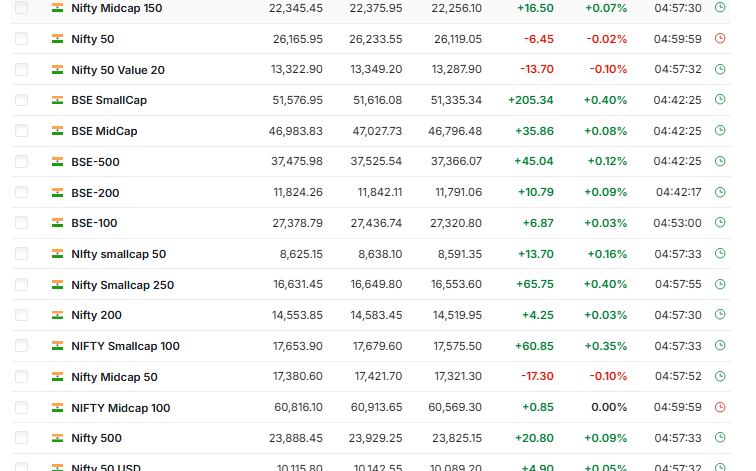Click the India flag icon beside Nifty Smallcap 250
756x471 pixels.
[57, 285]
